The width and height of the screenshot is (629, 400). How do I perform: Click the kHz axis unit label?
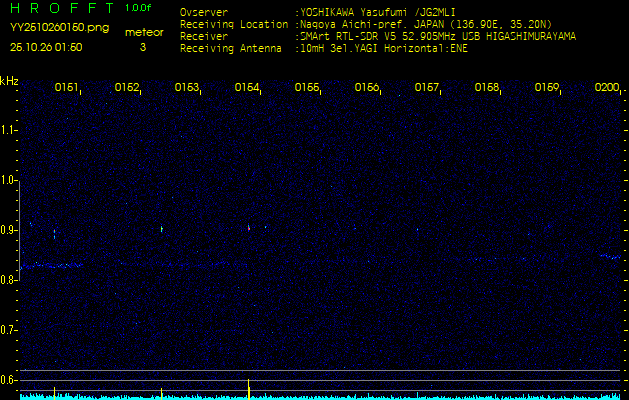click(9, 81)
